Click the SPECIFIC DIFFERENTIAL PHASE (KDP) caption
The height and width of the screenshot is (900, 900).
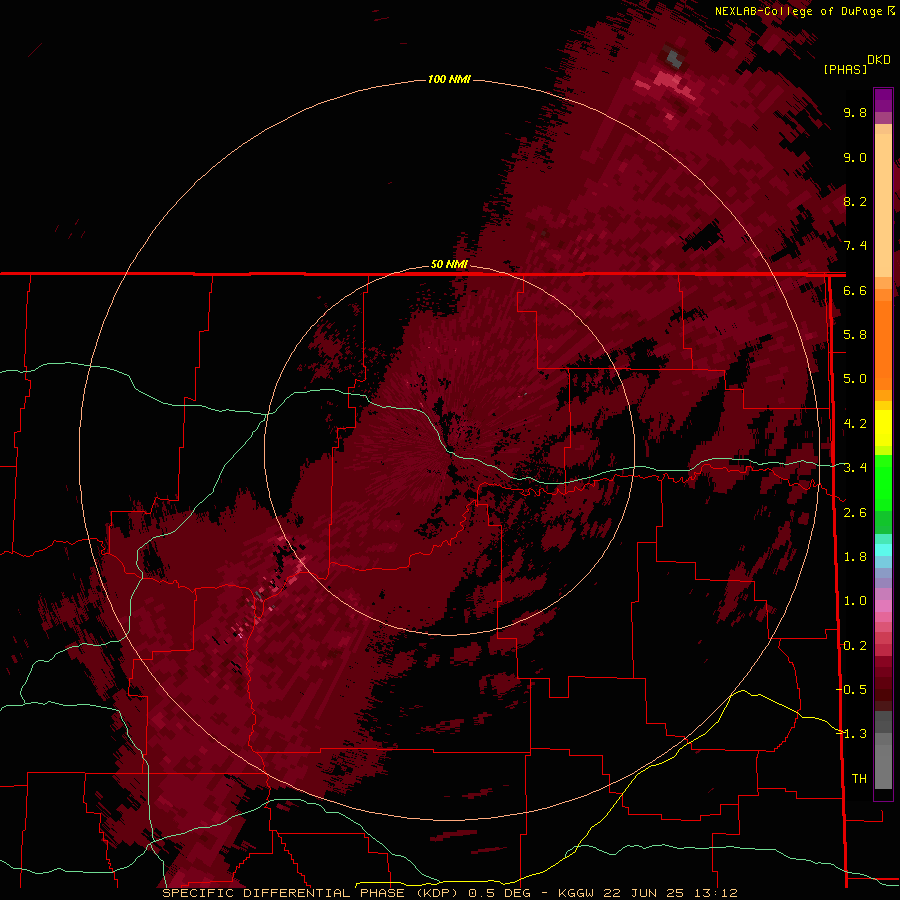click(x=310, y=893)
